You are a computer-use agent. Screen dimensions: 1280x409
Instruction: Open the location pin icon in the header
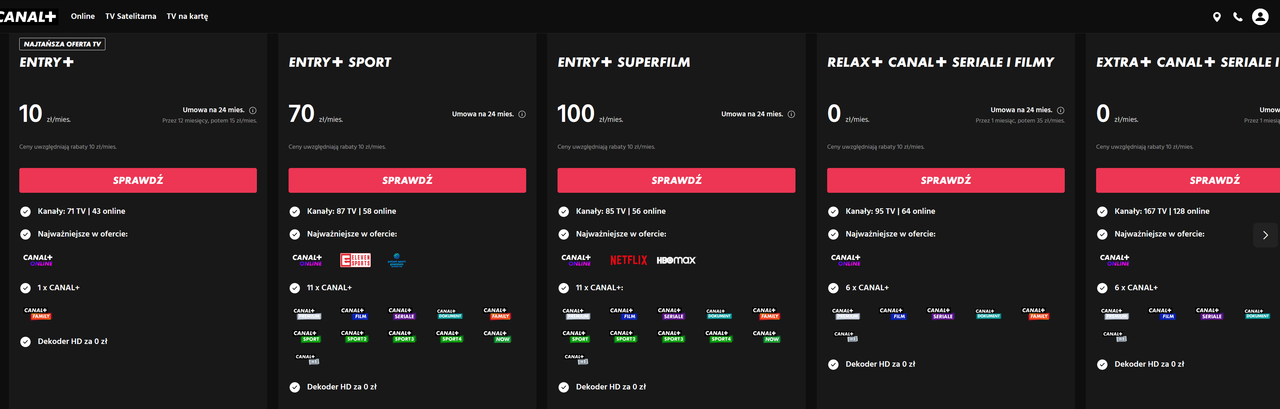[x=1217, y=16]
